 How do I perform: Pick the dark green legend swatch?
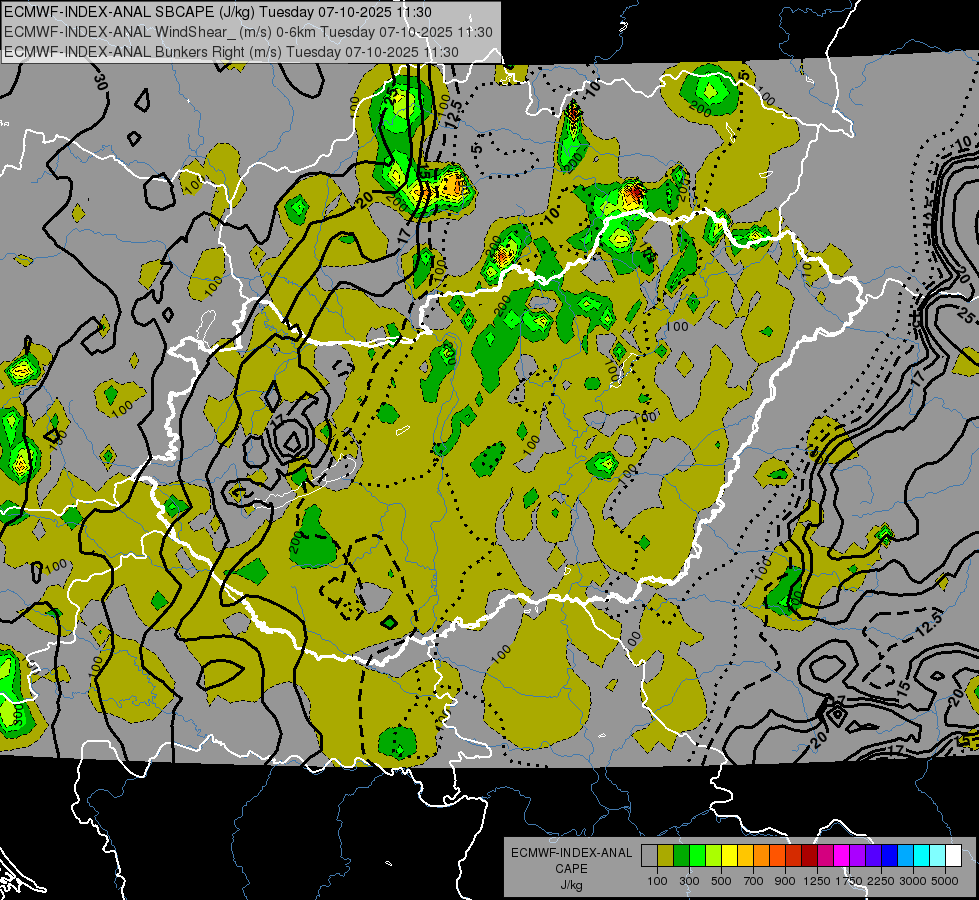click(681, 856)
